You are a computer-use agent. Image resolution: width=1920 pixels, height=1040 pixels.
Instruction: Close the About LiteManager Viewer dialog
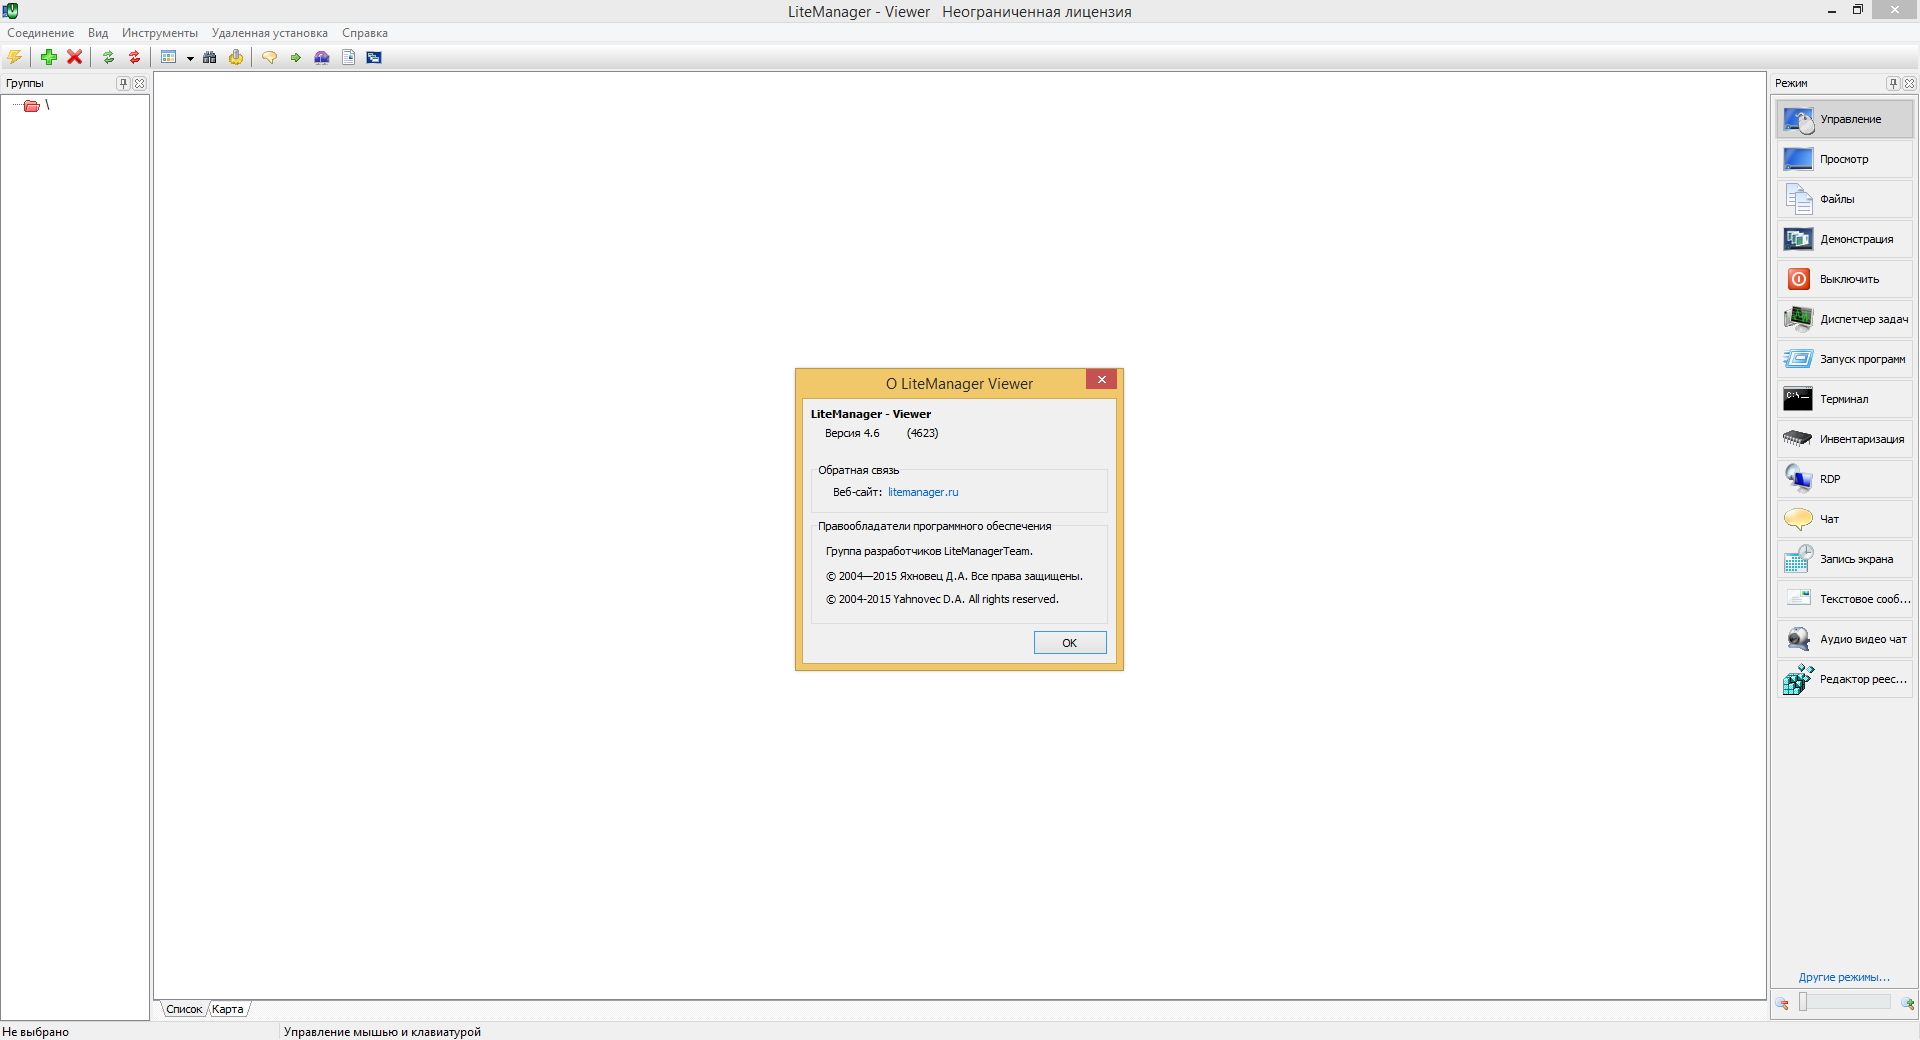pyautogui.click(x=1101, y=380)
